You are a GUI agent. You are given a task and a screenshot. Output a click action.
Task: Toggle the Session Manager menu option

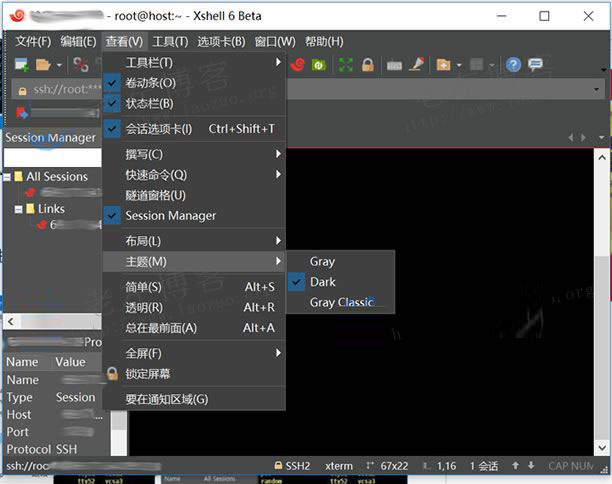194,215
